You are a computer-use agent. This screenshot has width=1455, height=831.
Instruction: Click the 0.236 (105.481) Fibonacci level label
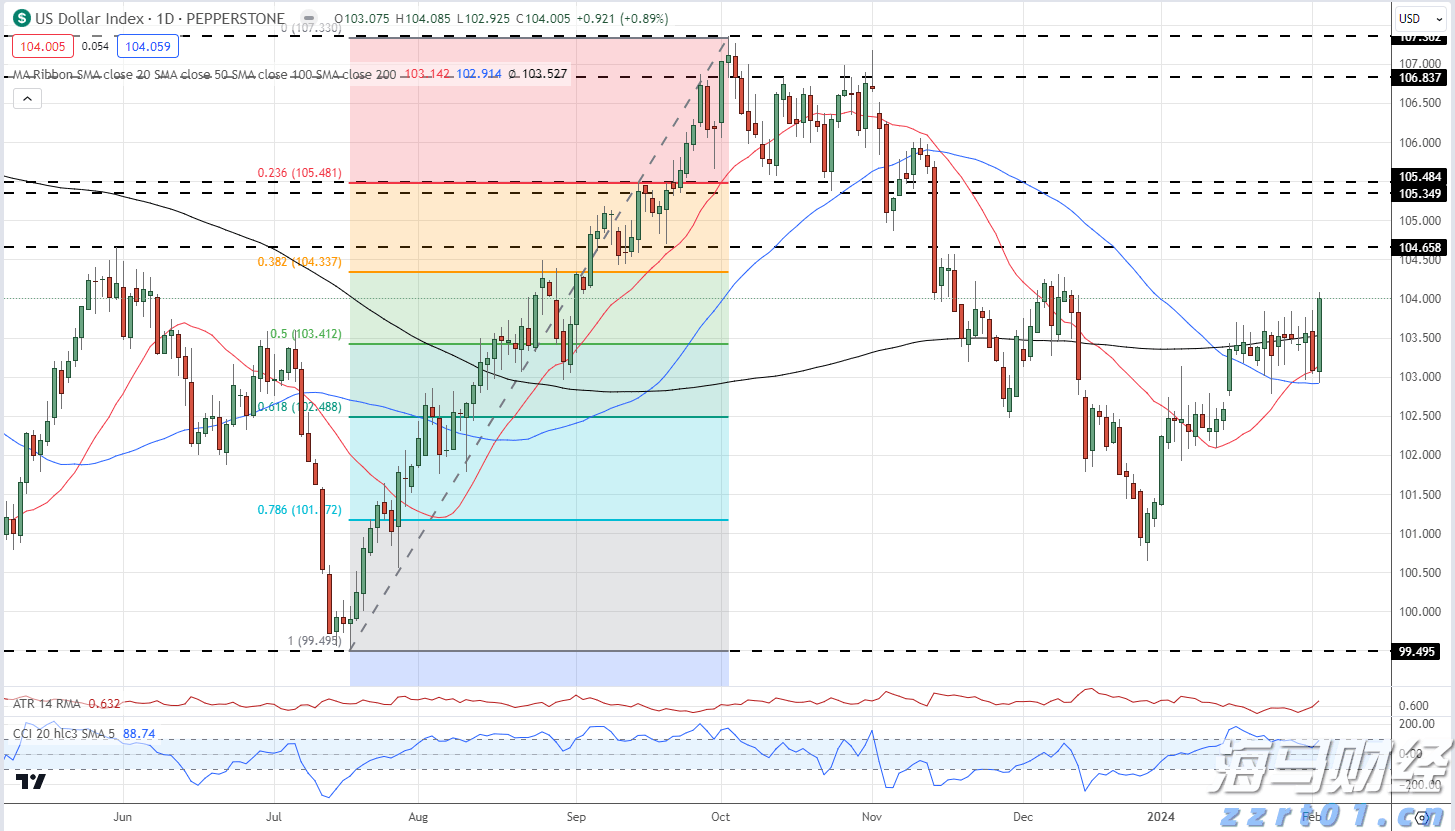[299, 173]
